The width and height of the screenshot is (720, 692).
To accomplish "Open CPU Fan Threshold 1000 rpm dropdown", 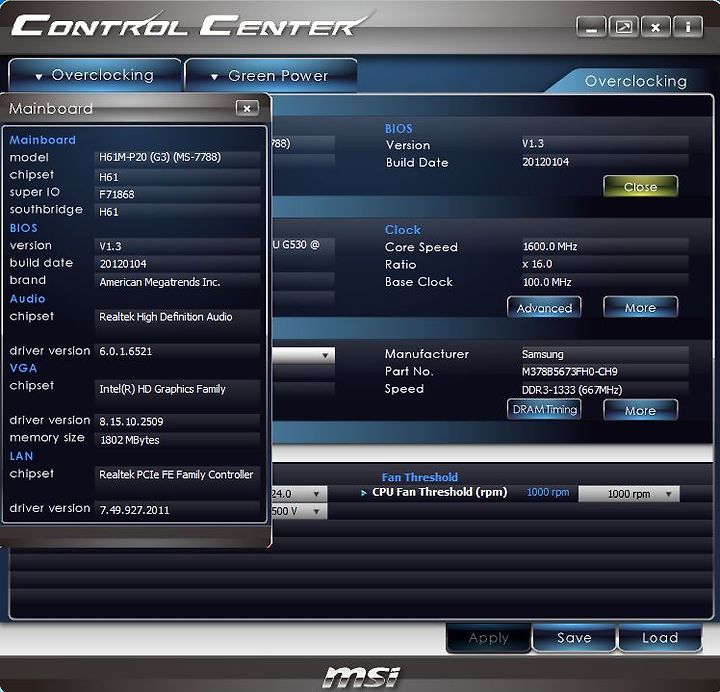I will (x=629, y=494).
